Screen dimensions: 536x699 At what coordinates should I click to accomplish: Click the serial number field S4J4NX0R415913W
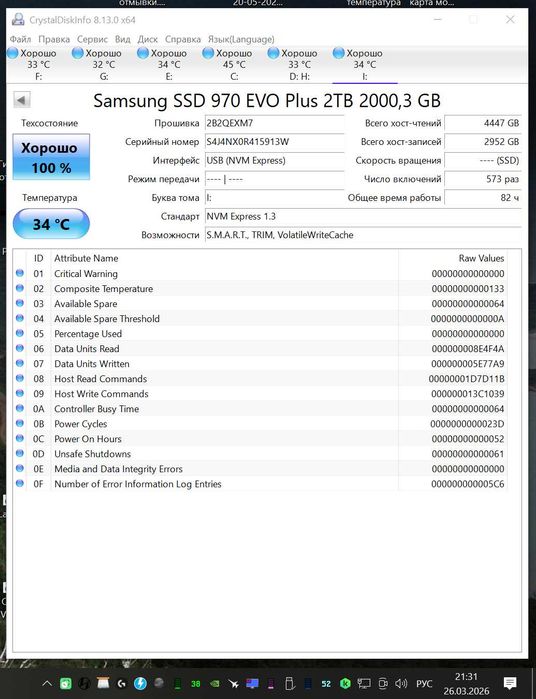tap(274, 142)
